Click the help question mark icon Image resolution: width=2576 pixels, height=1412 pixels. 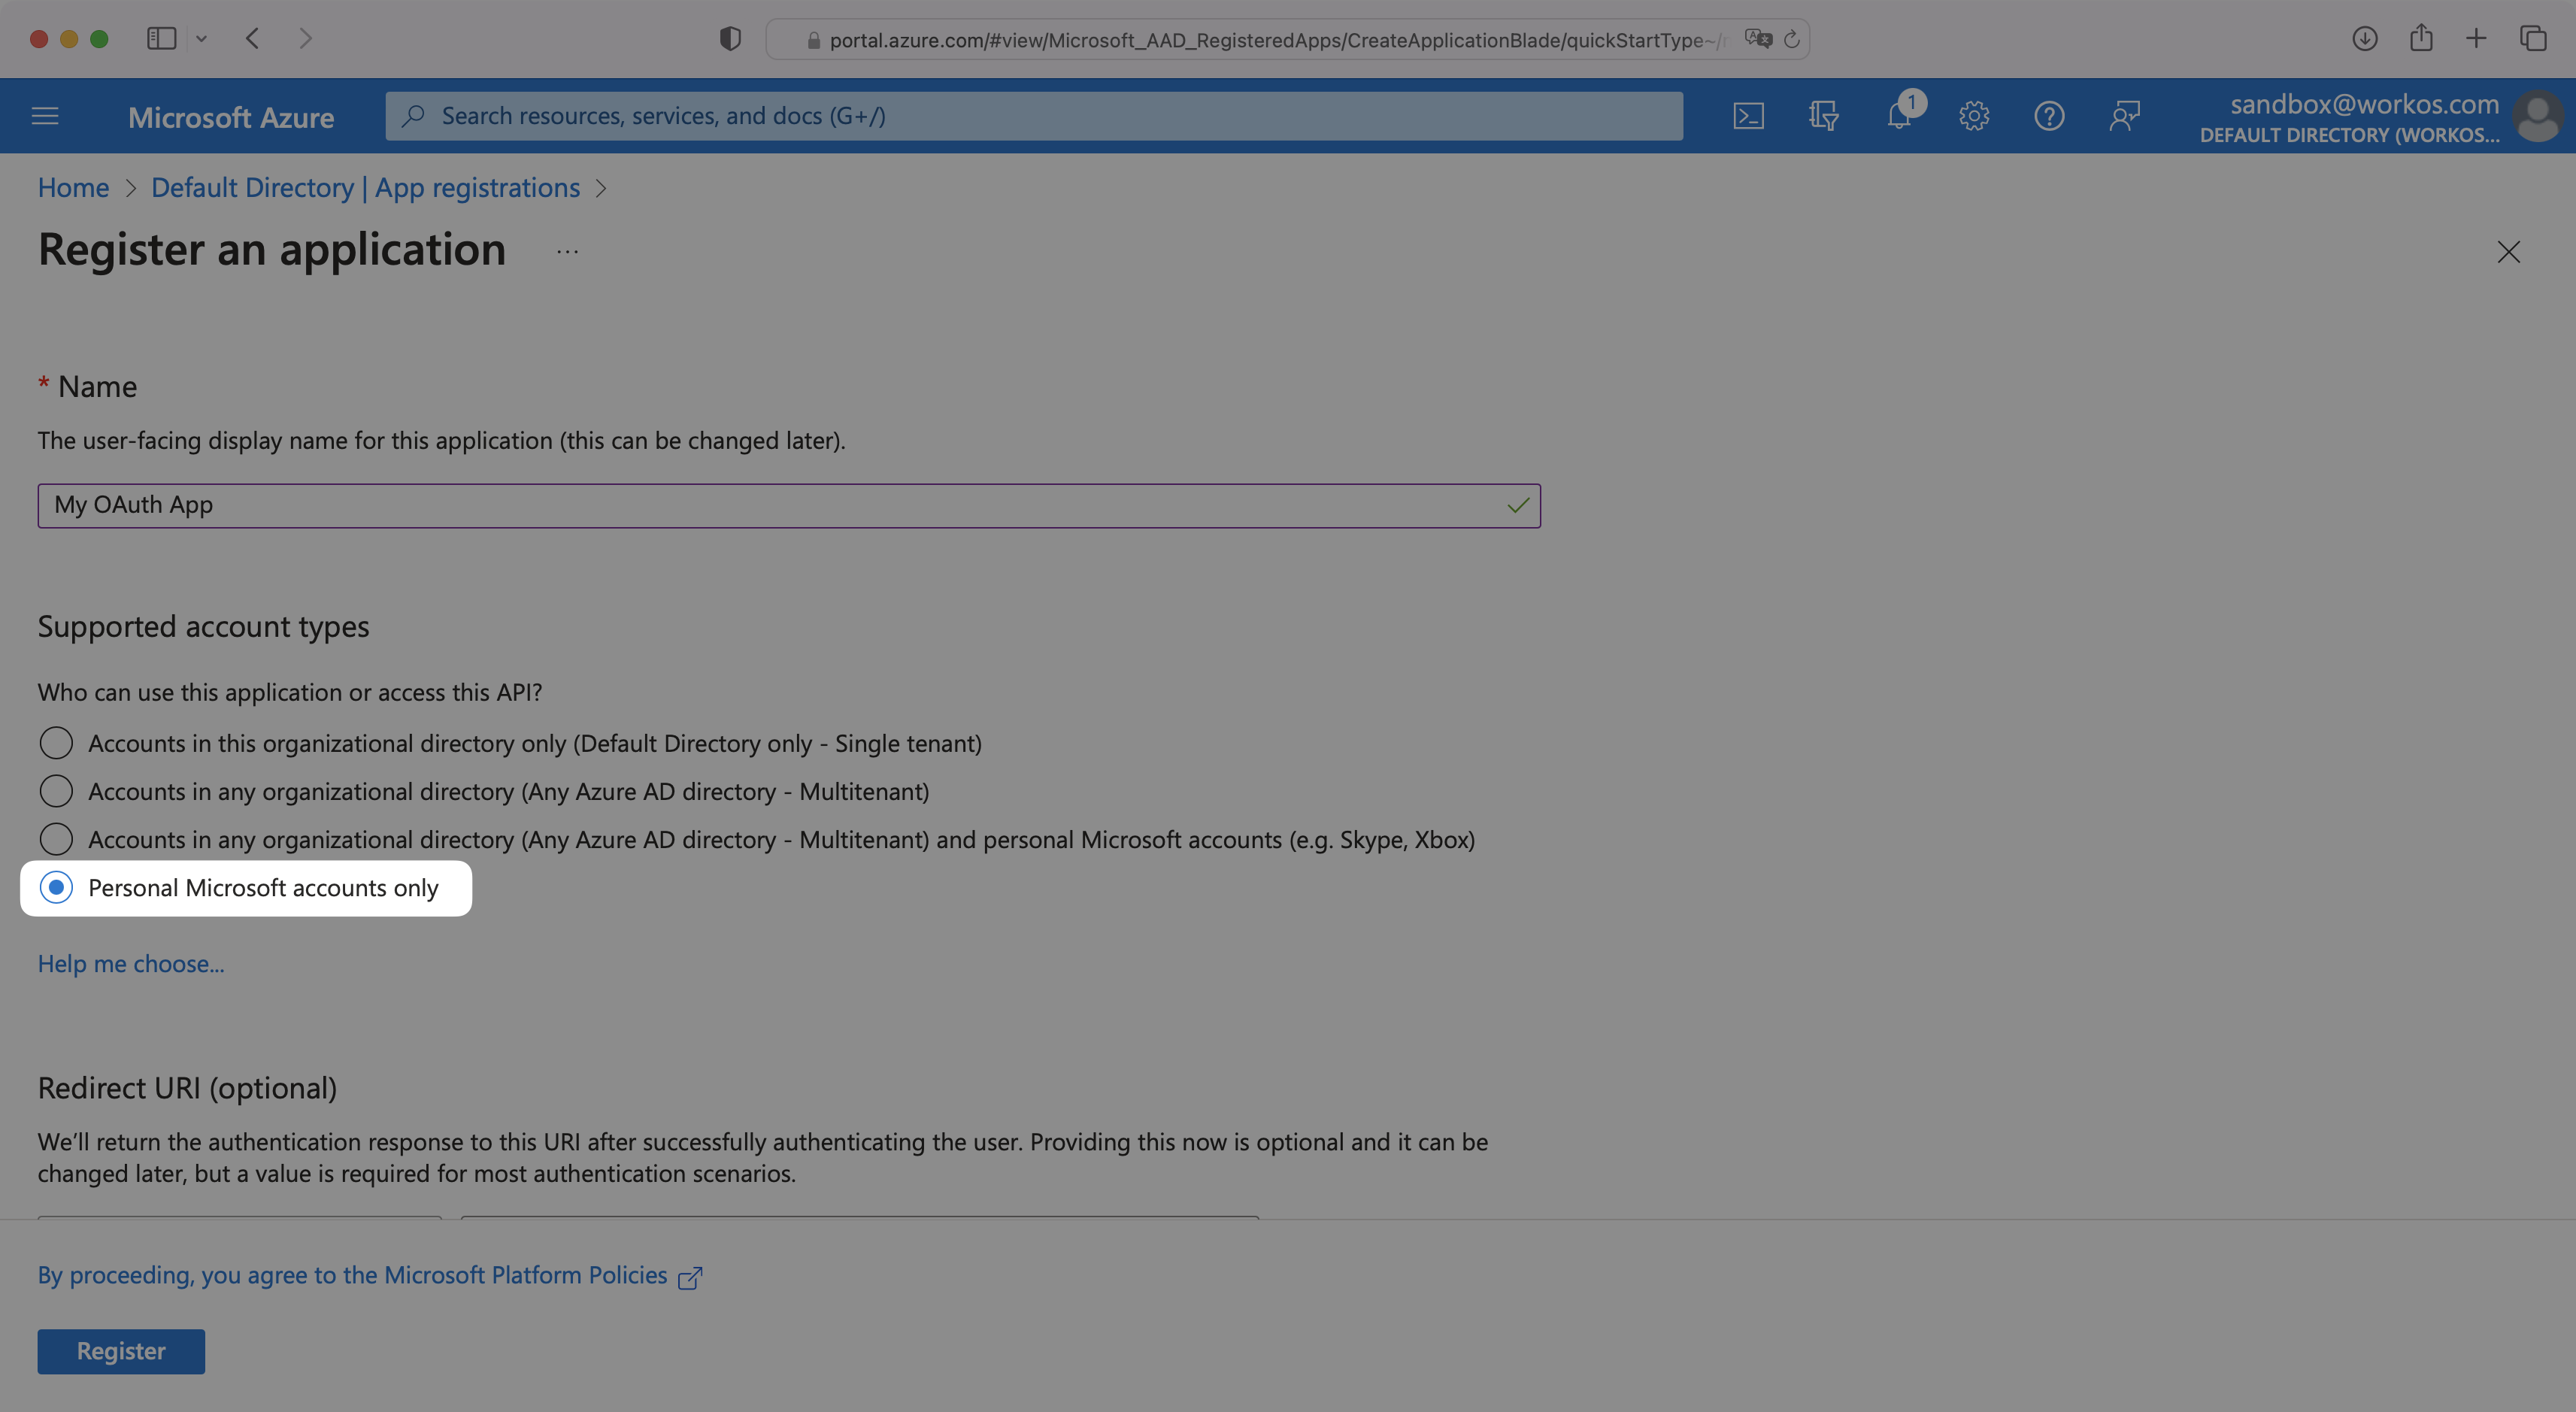click(2049, 116)
